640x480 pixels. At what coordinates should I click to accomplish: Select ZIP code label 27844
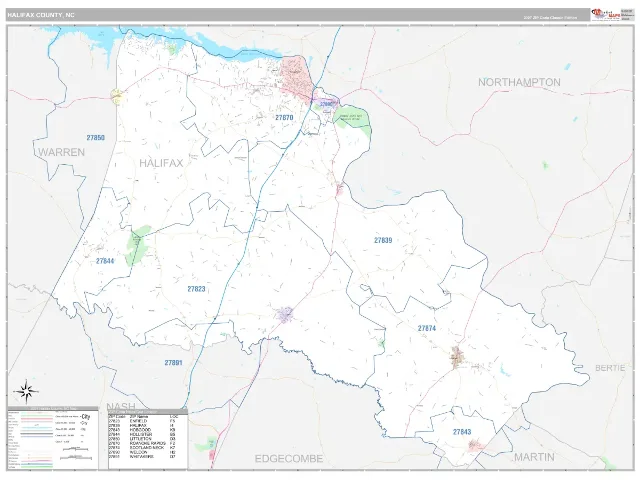pos(105,261)
